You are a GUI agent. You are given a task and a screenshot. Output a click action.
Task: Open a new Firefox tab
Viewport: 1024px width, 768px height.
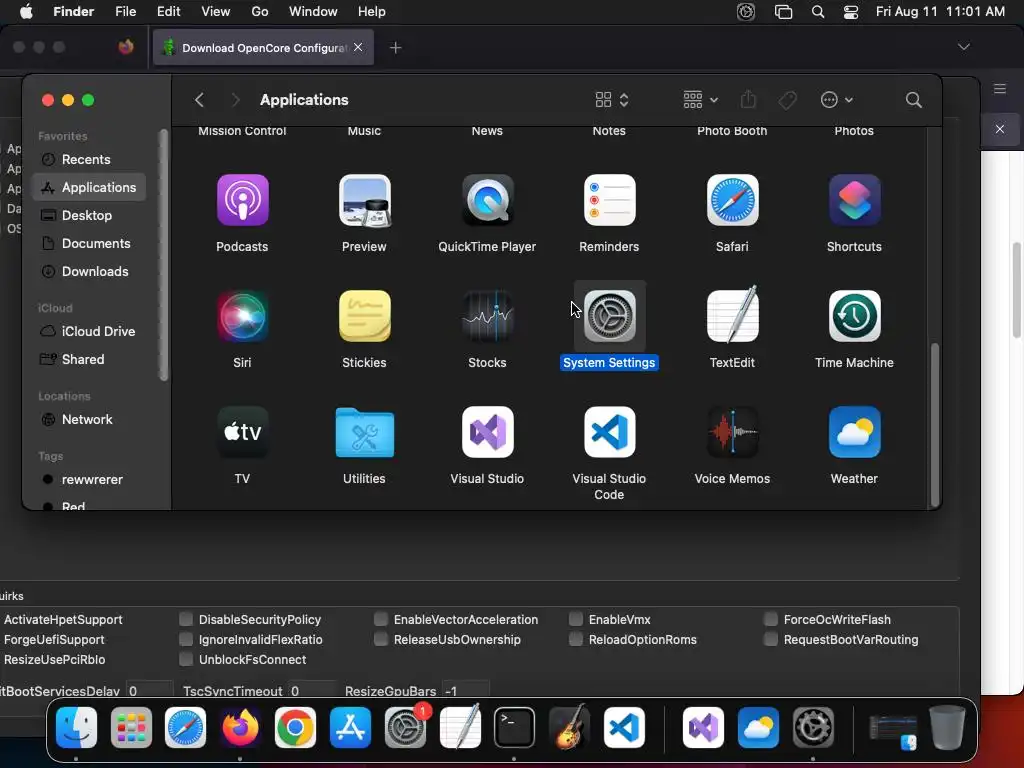pyautogui.click(x=395, y=48)
